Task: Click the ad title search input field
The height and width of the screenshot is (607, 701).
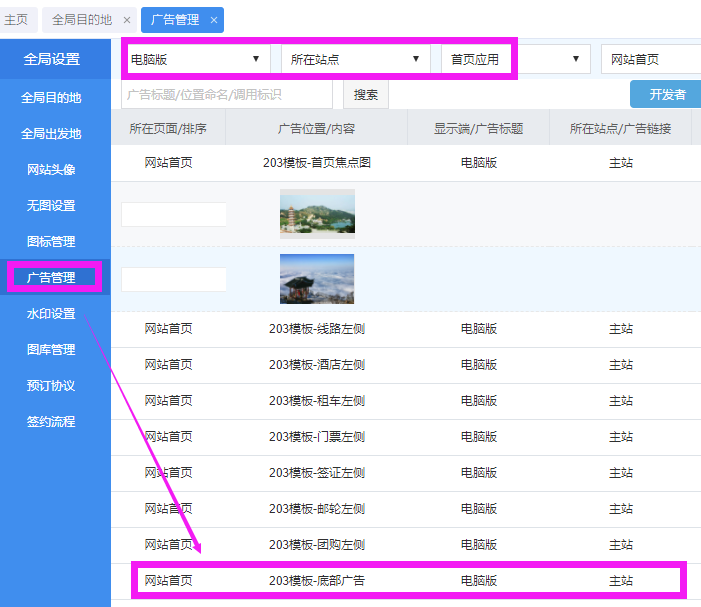Action: tap(227, 95)
